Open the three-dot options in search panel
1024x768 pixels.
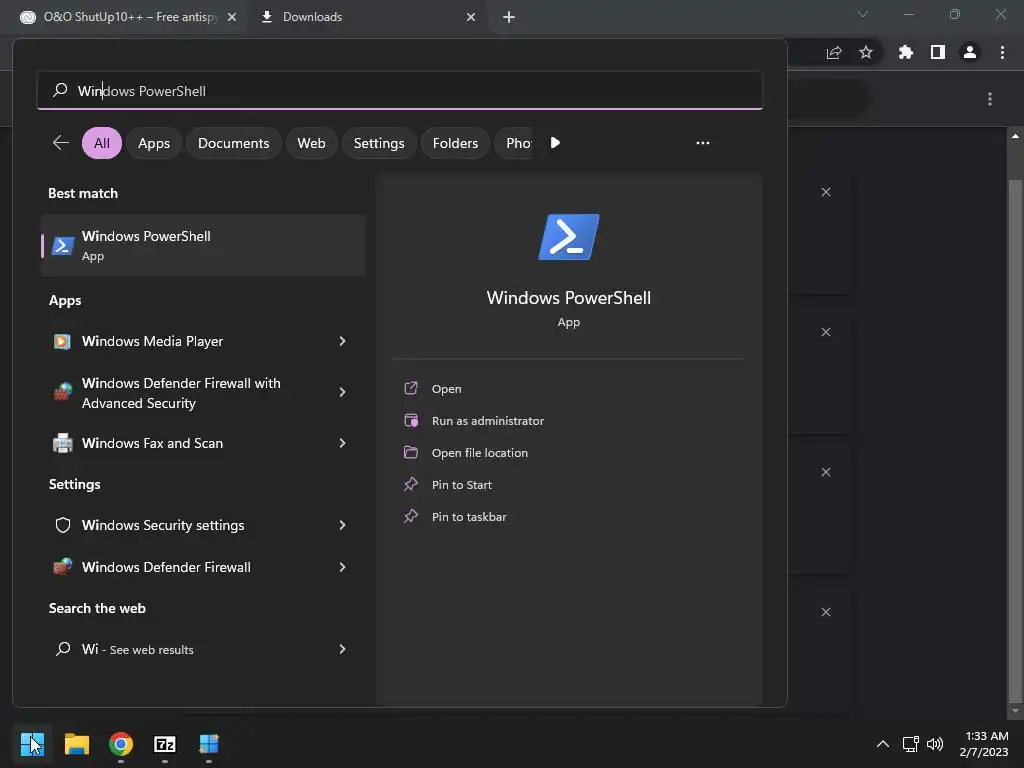tap(703, 143)
